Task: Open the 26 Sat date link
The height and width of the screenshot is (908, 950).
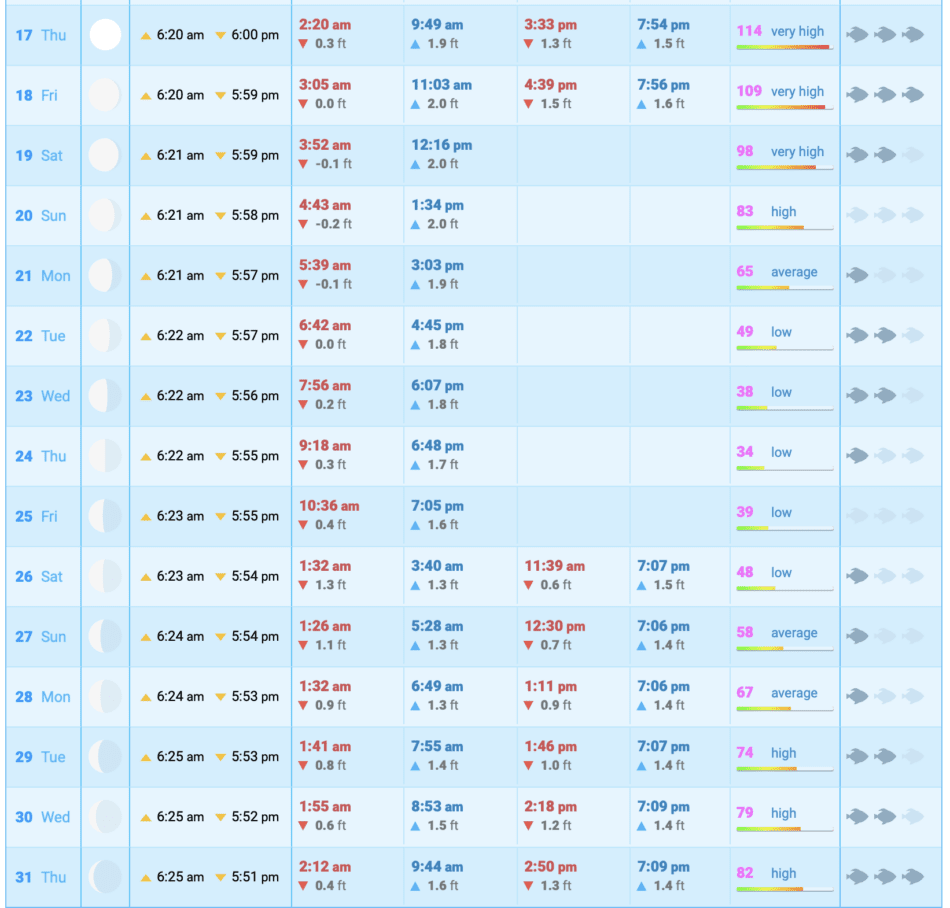Action: tap(39, 576)
